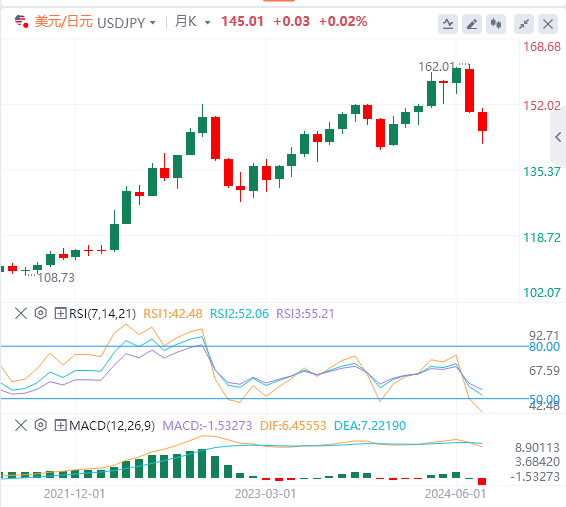Click the 2021-12-01 date axis label
The height and width of the screenshot is (507, 566).
point(74,494)
